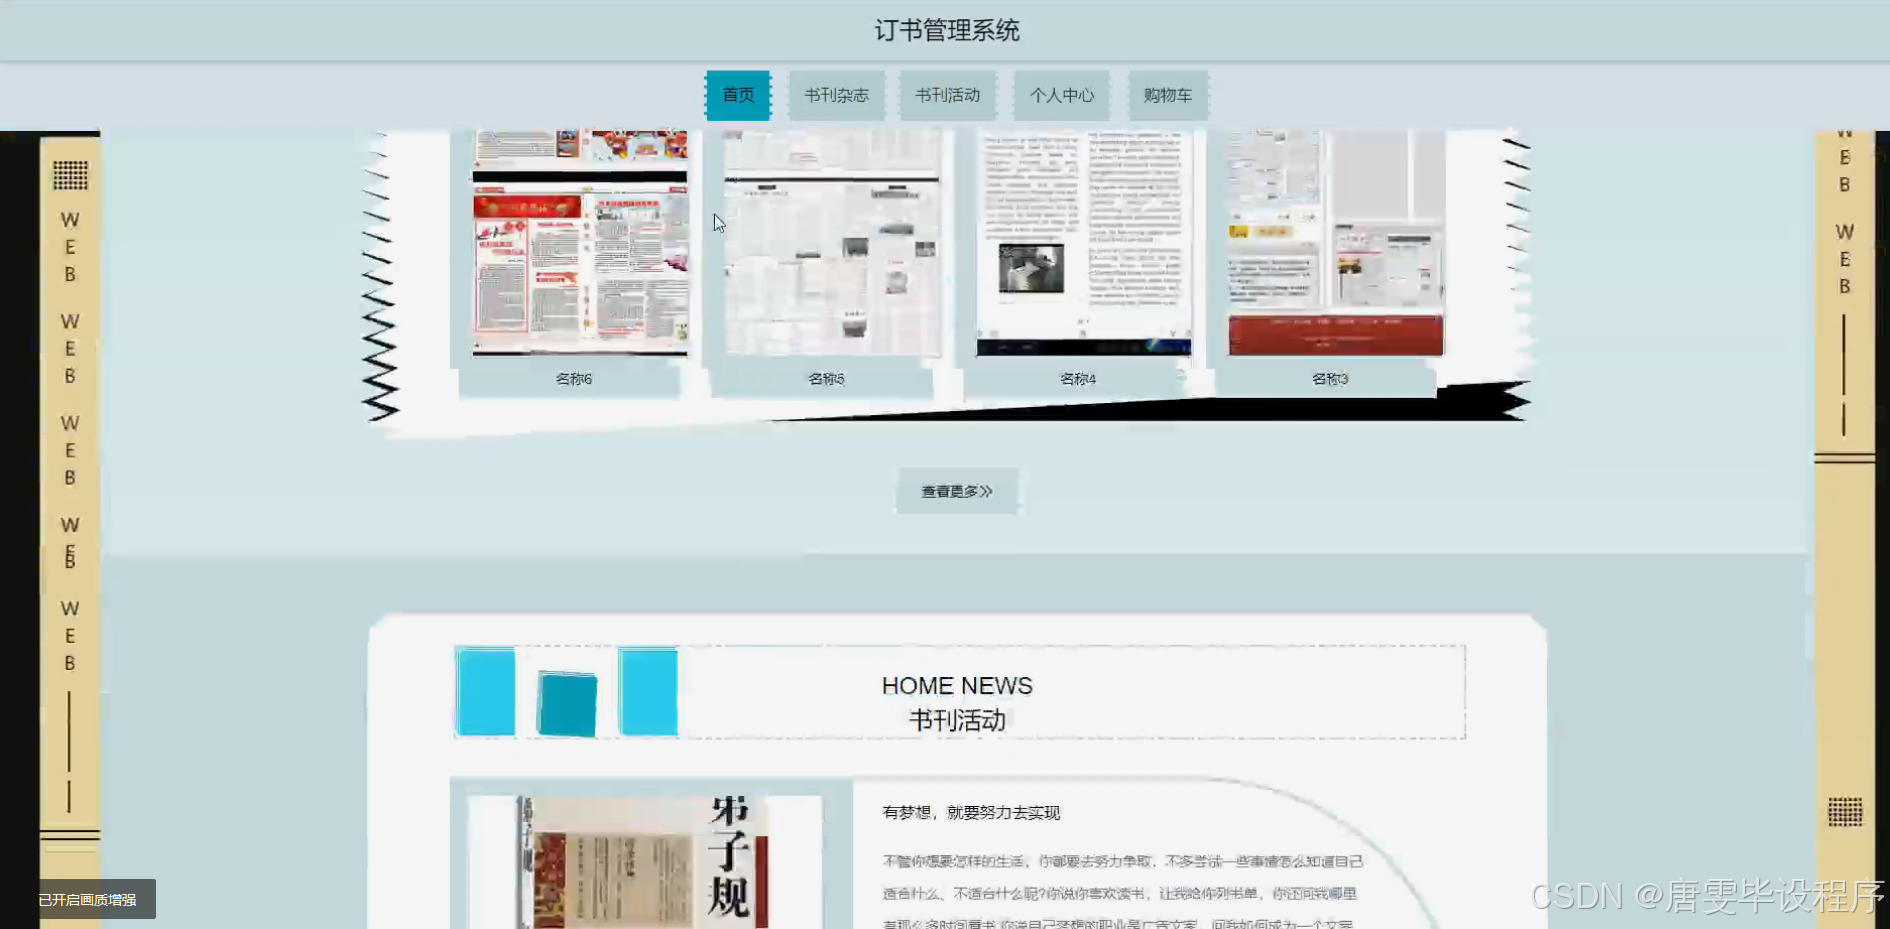The image size is (1890, 929).
Task: Go to the 书刊活动 tab
Action: [x=948, y=95]
